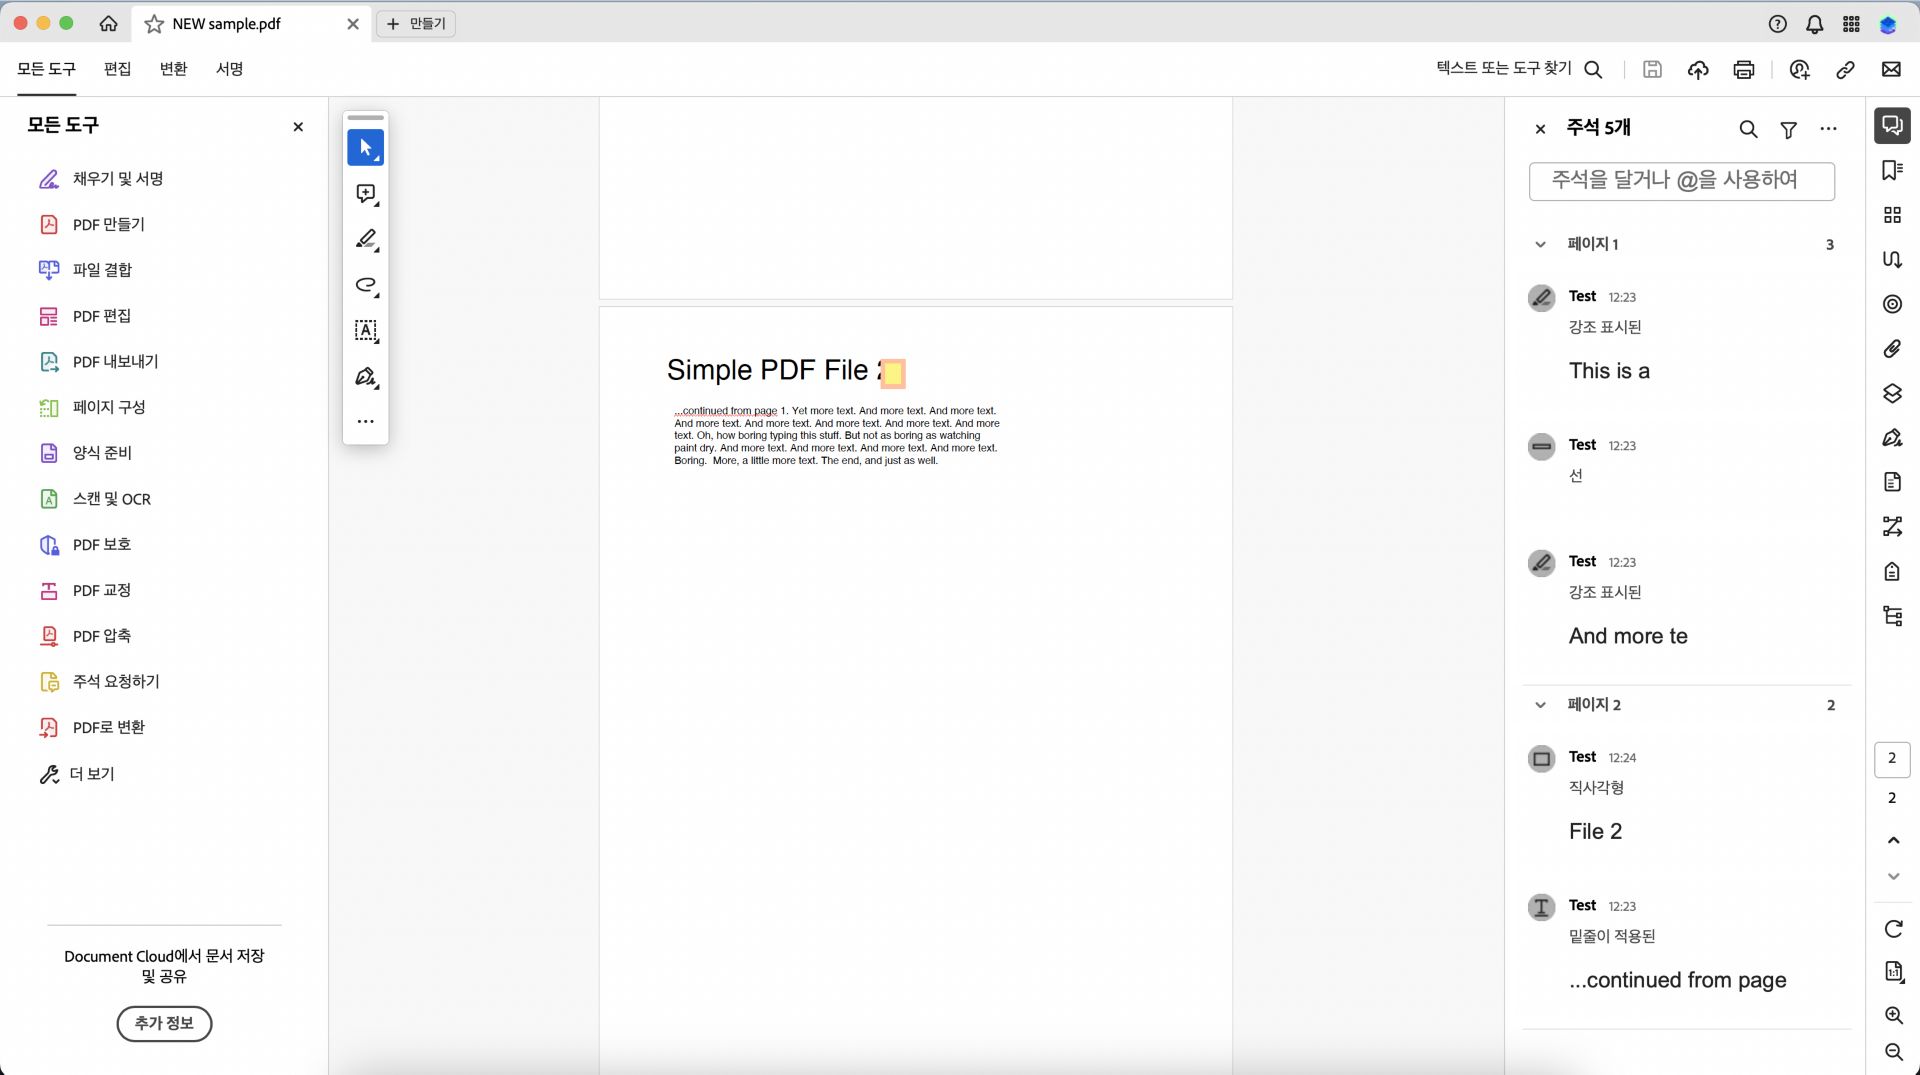This screenshot has height=1075, width=1920.
Task: Click the 텍스트 또는 도구 찾기 search
Action: point(1519,69)
